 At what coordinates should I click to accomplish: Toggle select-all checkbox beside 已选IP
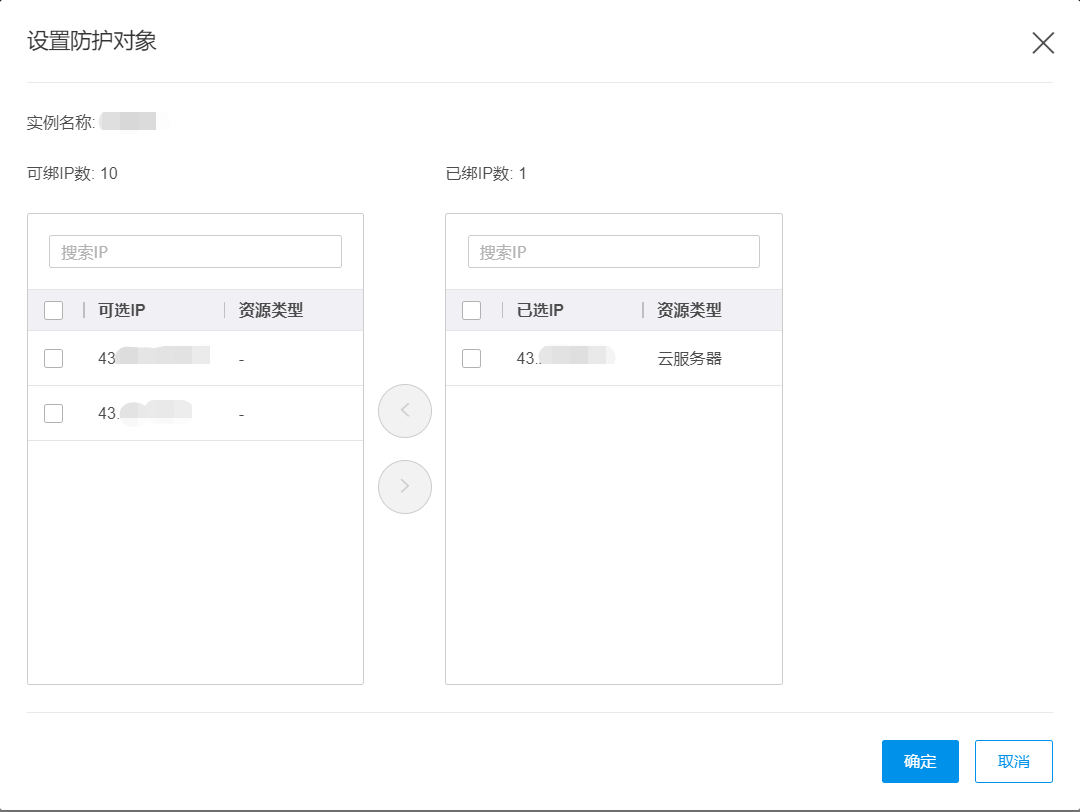(x=472, y=311)
